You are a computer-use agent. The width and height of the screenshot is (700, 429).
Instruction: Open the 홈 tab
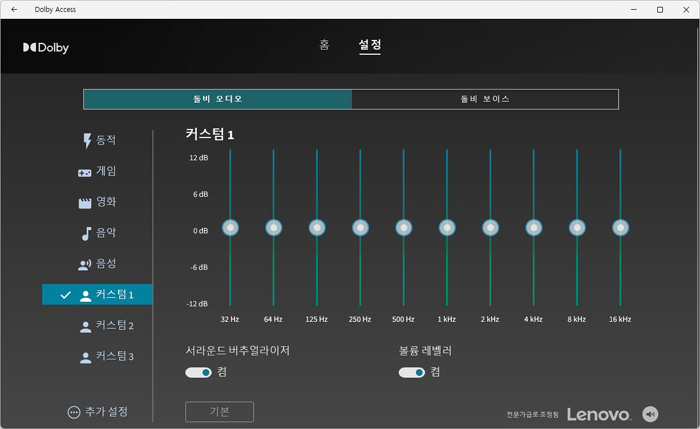(324, 45)
